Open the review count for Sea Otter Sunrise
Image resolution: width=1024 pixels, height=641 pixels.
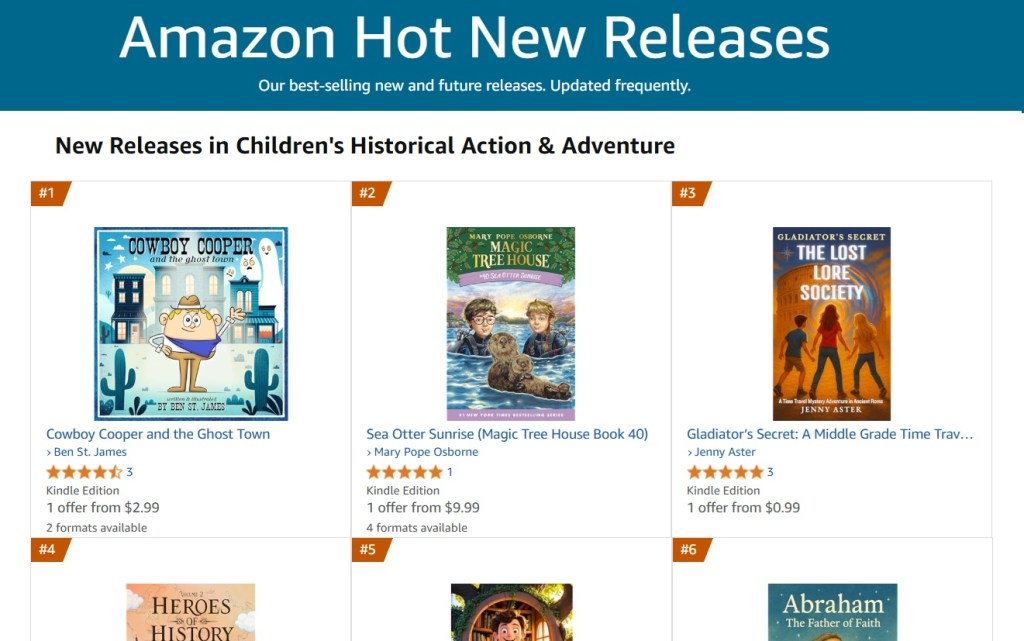click(450, 472)
